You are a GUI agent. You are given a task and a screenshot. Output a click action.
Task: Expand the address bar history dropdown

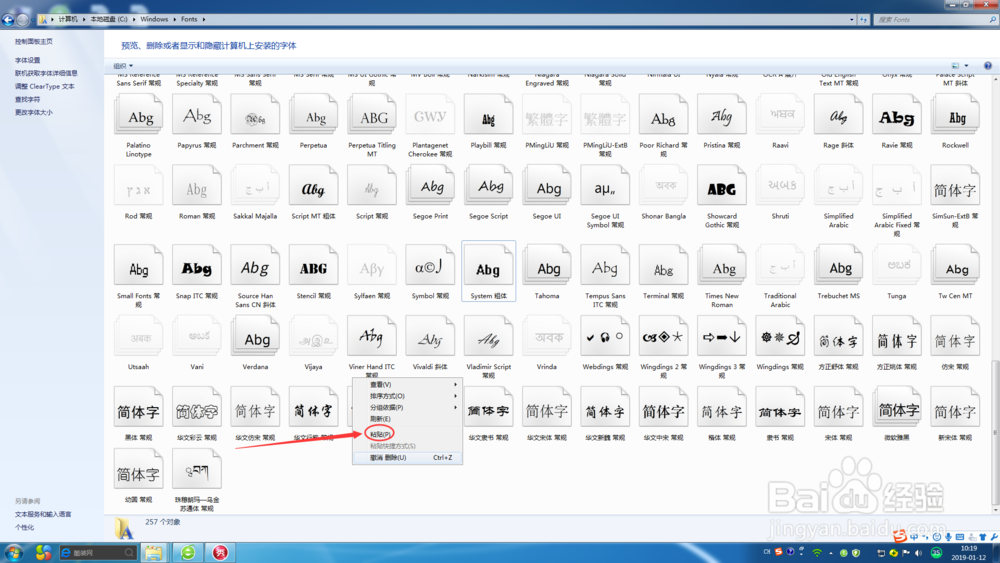(851, 19)
